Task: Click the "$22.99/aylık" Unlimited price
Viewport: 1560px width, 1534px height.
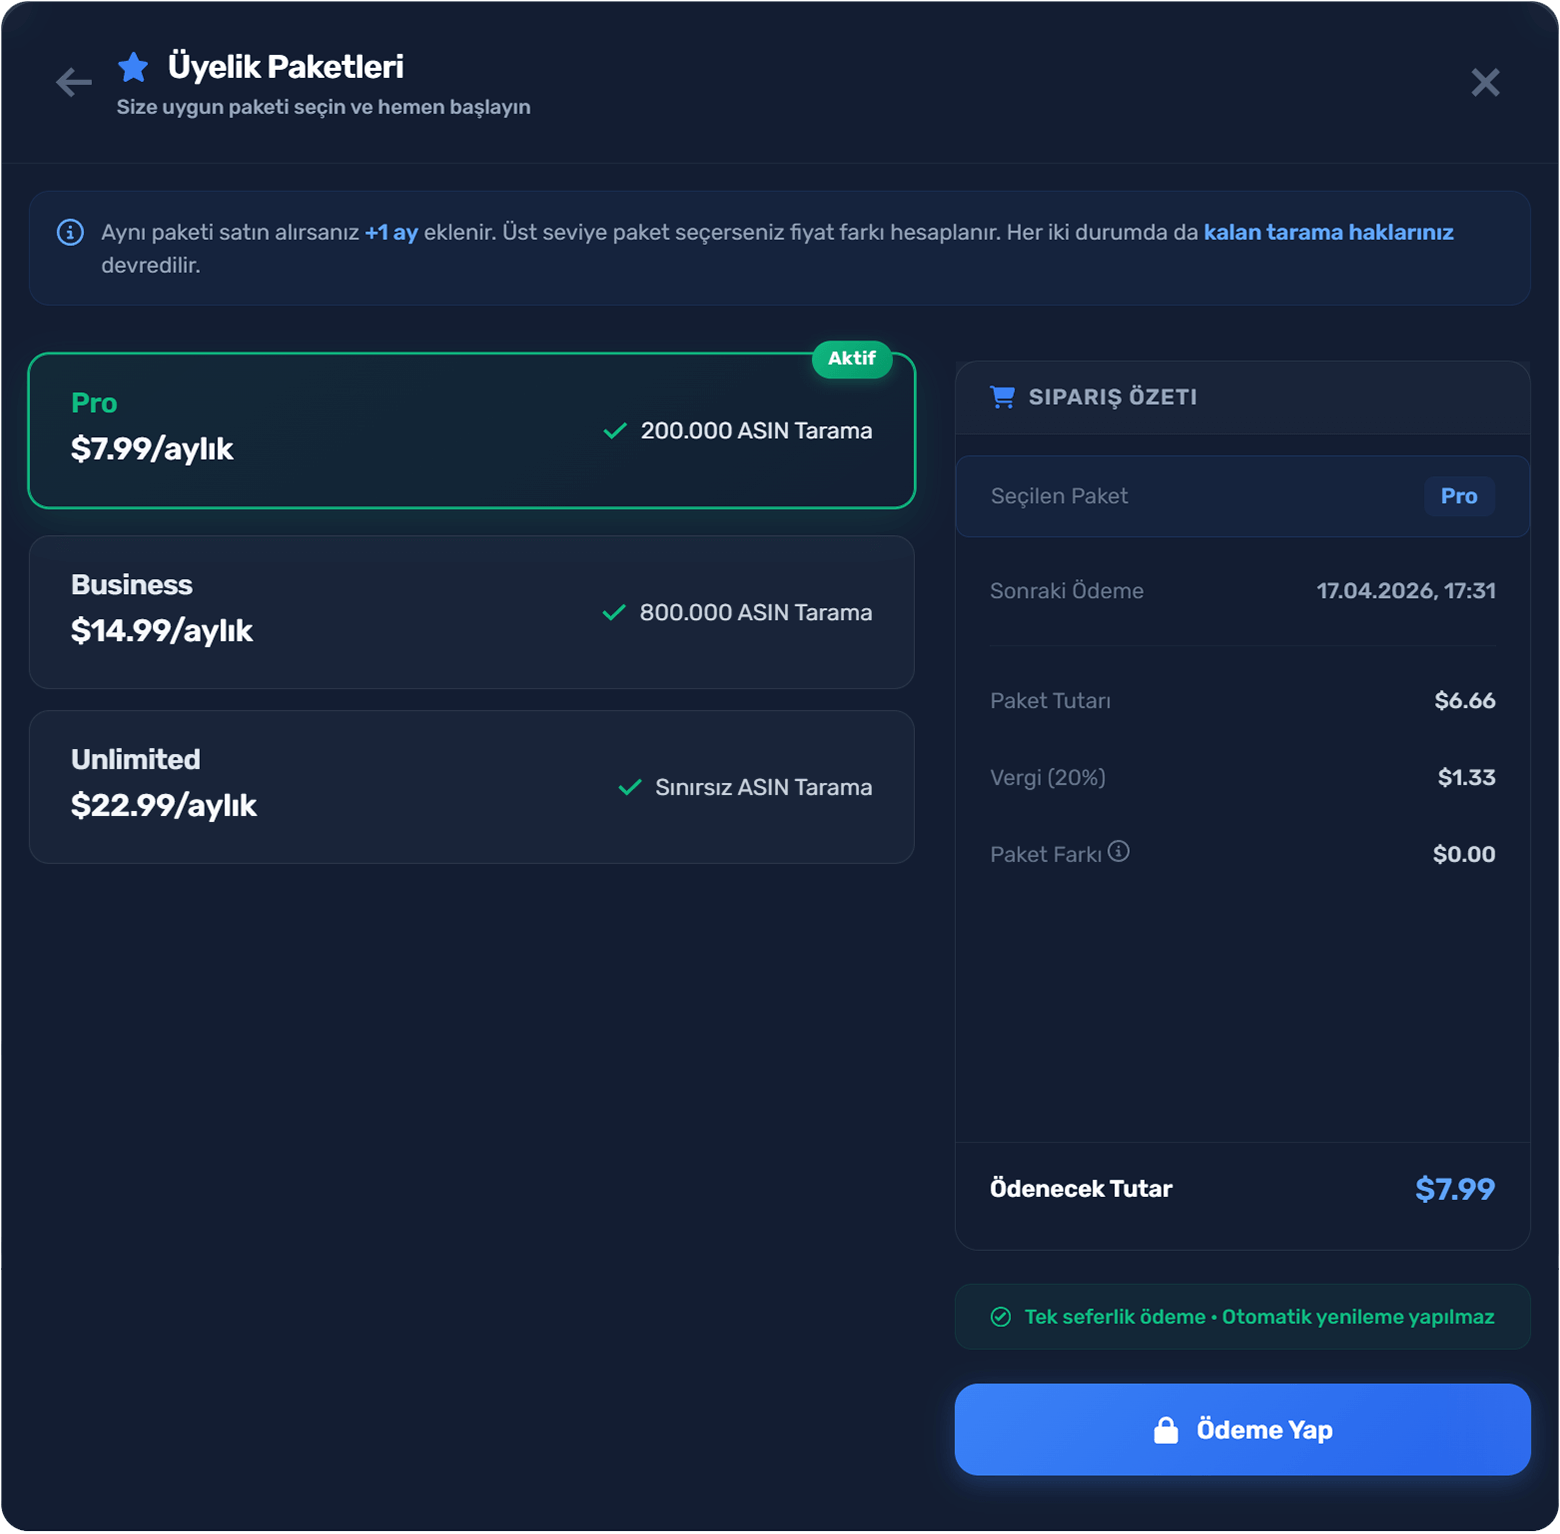Action: point(164,806)
